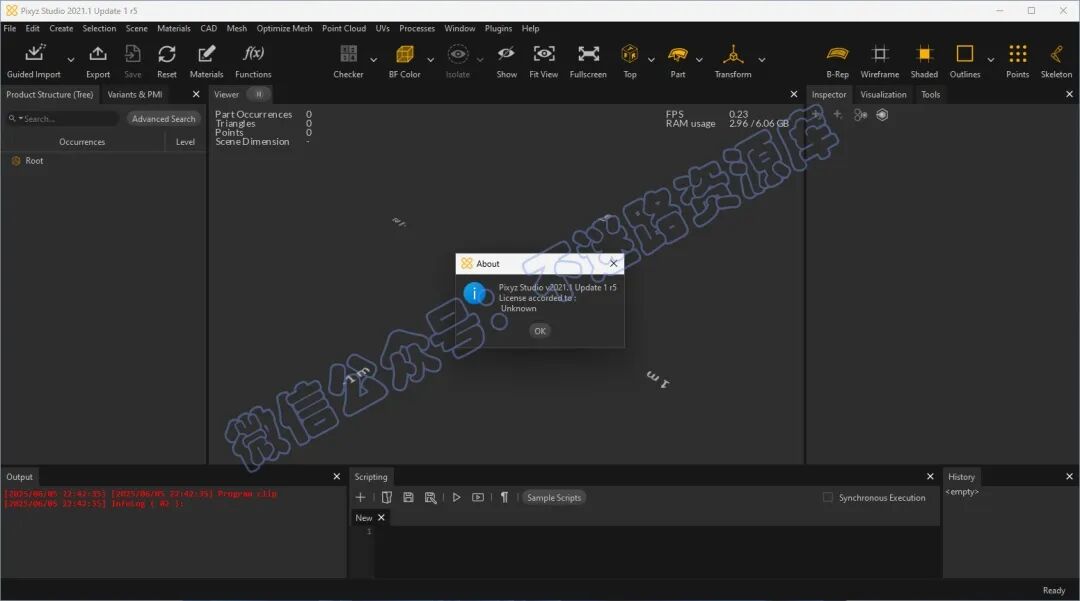Click the Occurrences column header
The height and width of the screenshot is (601, 1080).
pyautogui.click(x=82, y=142)
